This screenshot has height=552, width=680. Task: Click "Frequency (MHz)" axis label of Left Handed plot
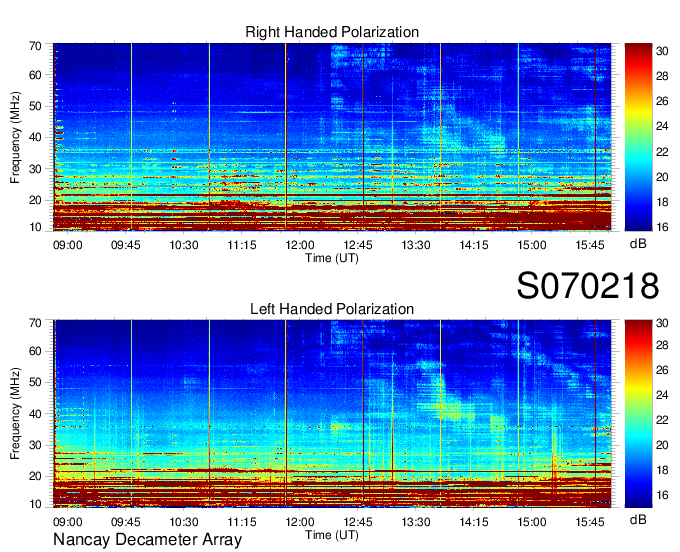[15, 414]
